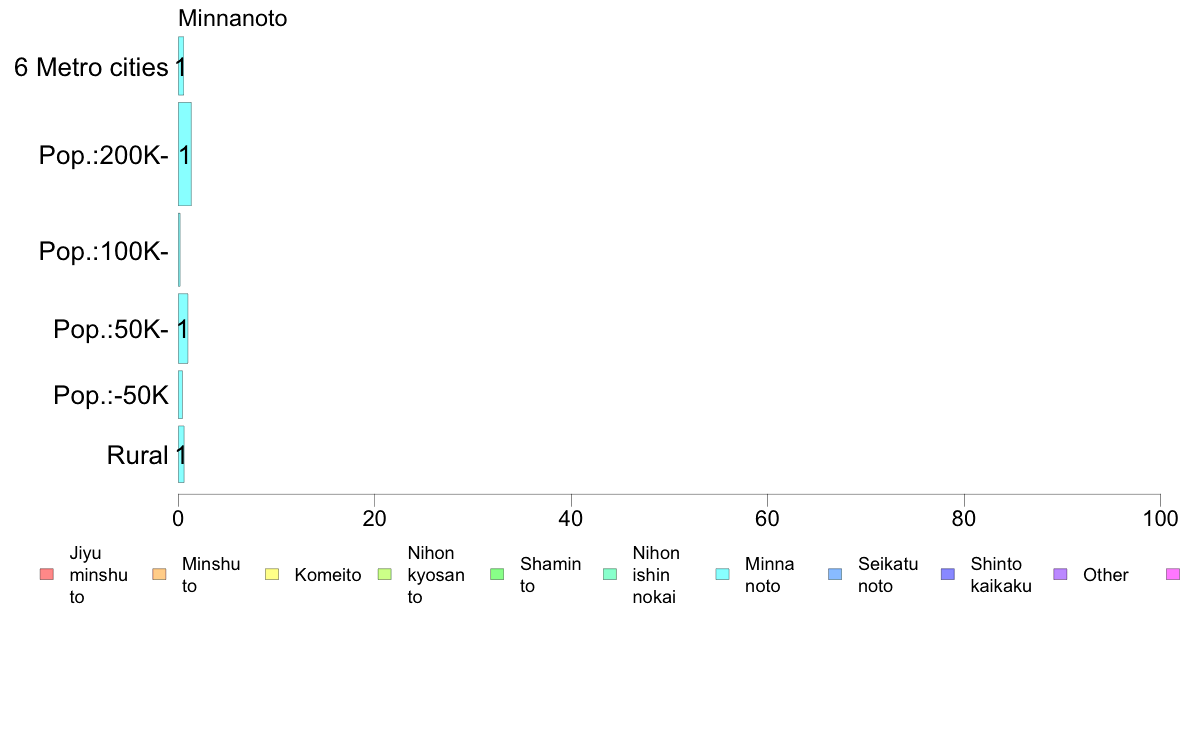
Task: Click the Nihon kyosan to legend swatch
Action: click(x=385, y=575)
